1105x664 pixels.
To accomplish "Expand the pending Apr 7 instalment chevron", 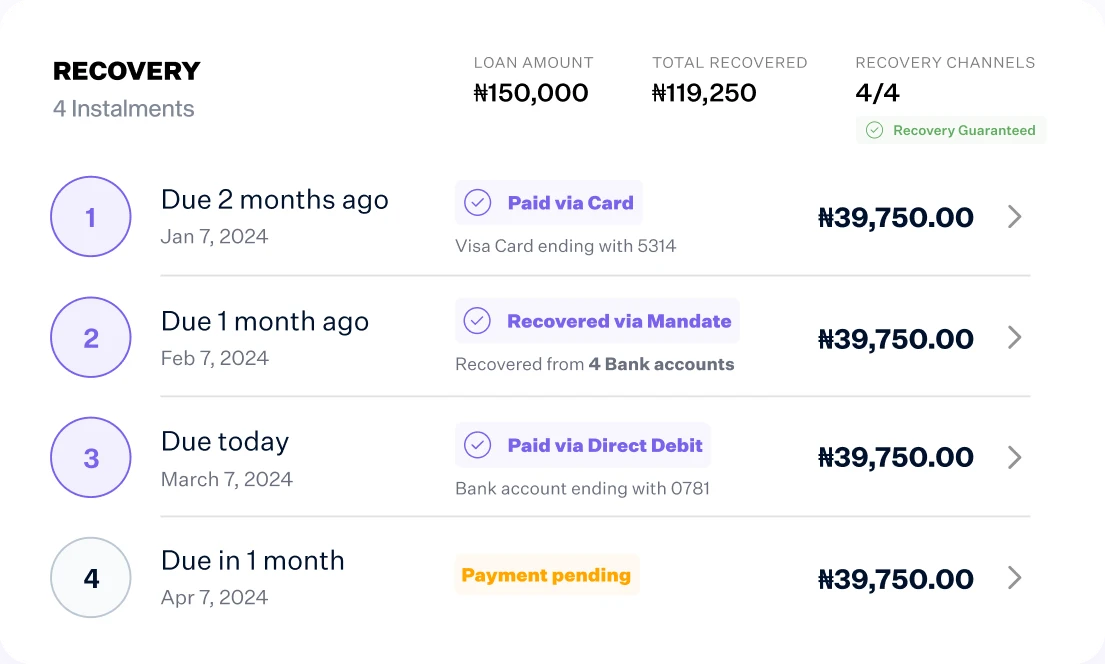I will [x=1015, y=578].
